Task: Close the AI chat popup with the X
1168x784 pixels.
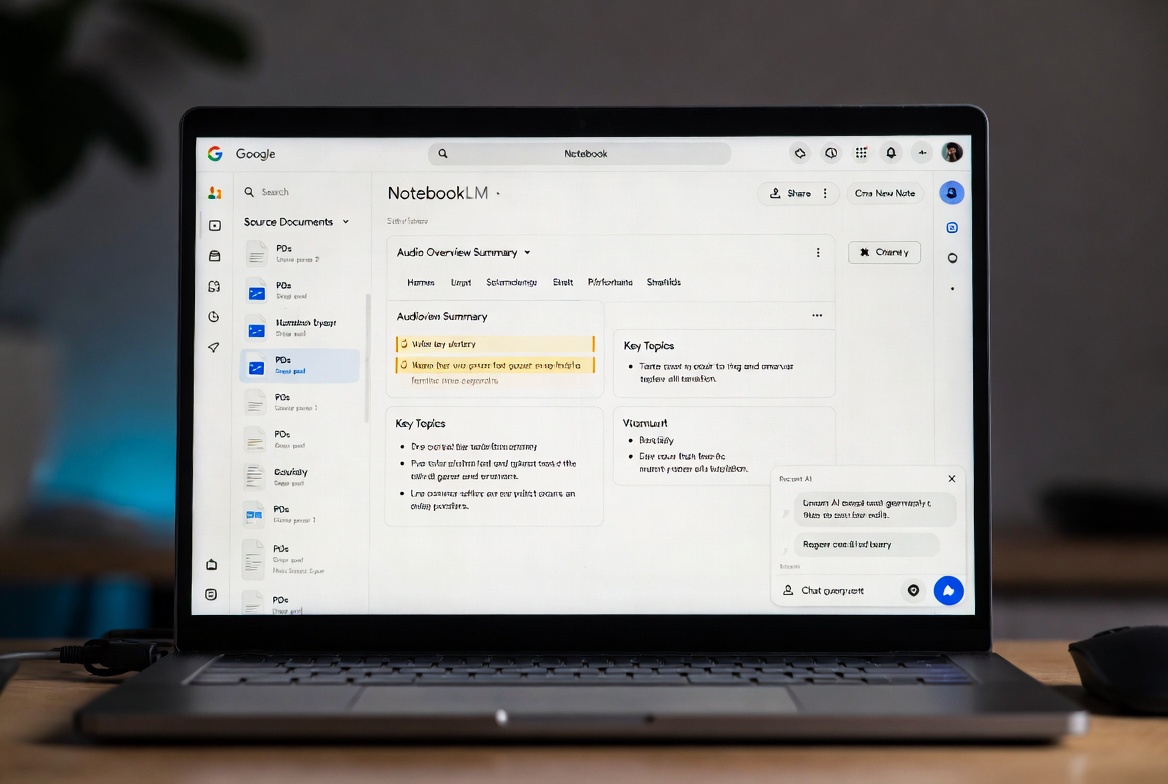Action: (x=951, y=478)
